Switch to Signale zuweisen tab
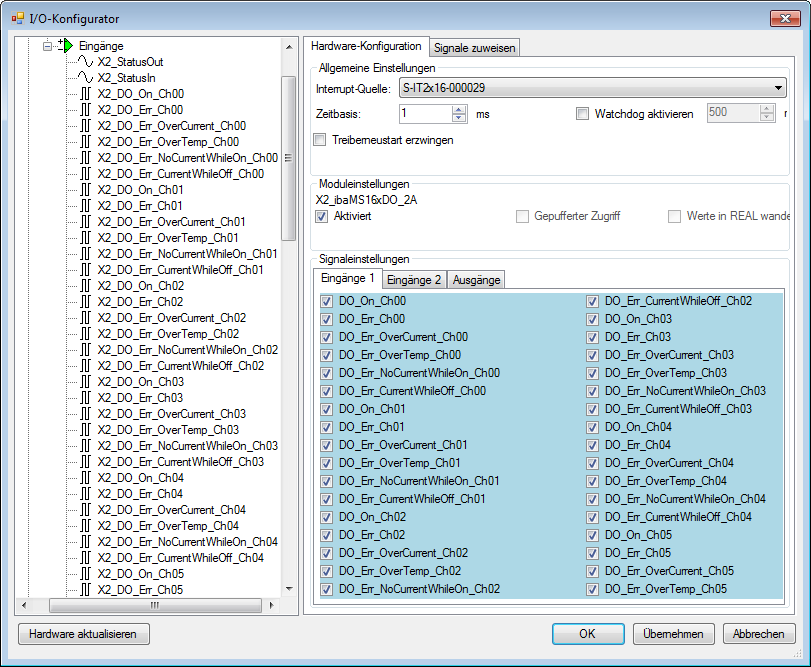The width and height of the screenshot is (811, 667). 475,47
